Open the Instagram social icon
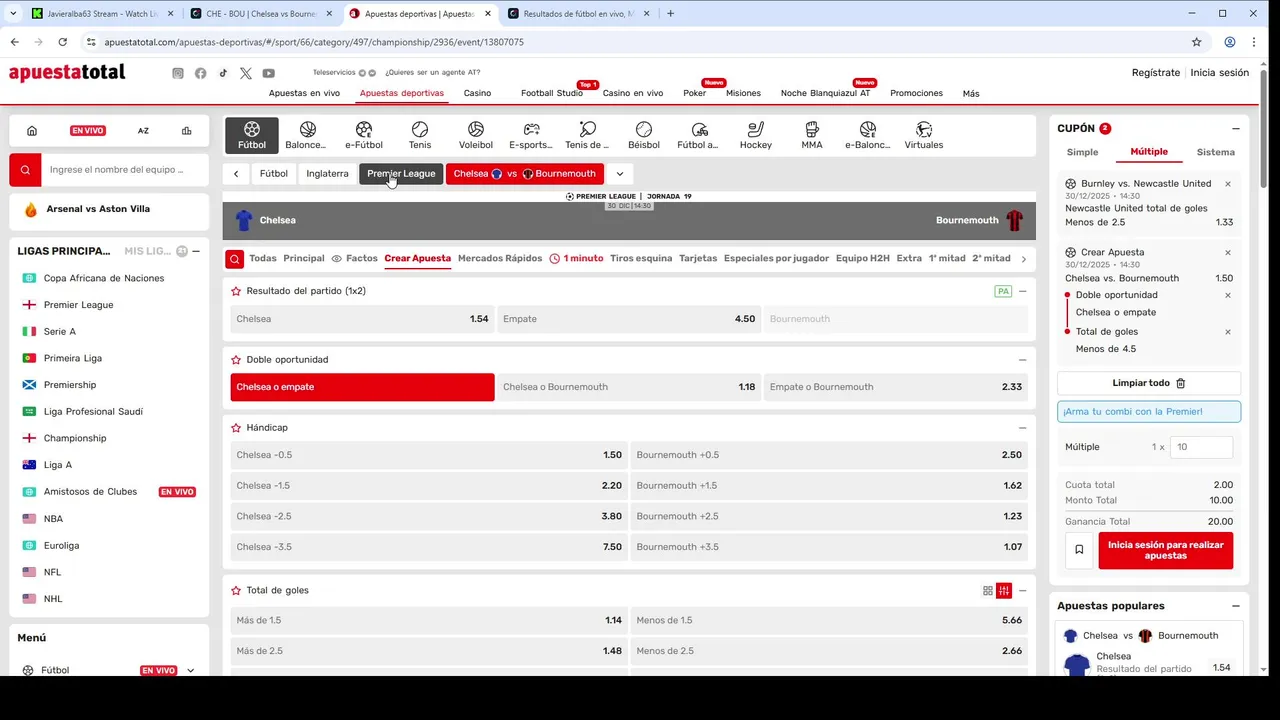1280x720 pixels. click(178, 73)
